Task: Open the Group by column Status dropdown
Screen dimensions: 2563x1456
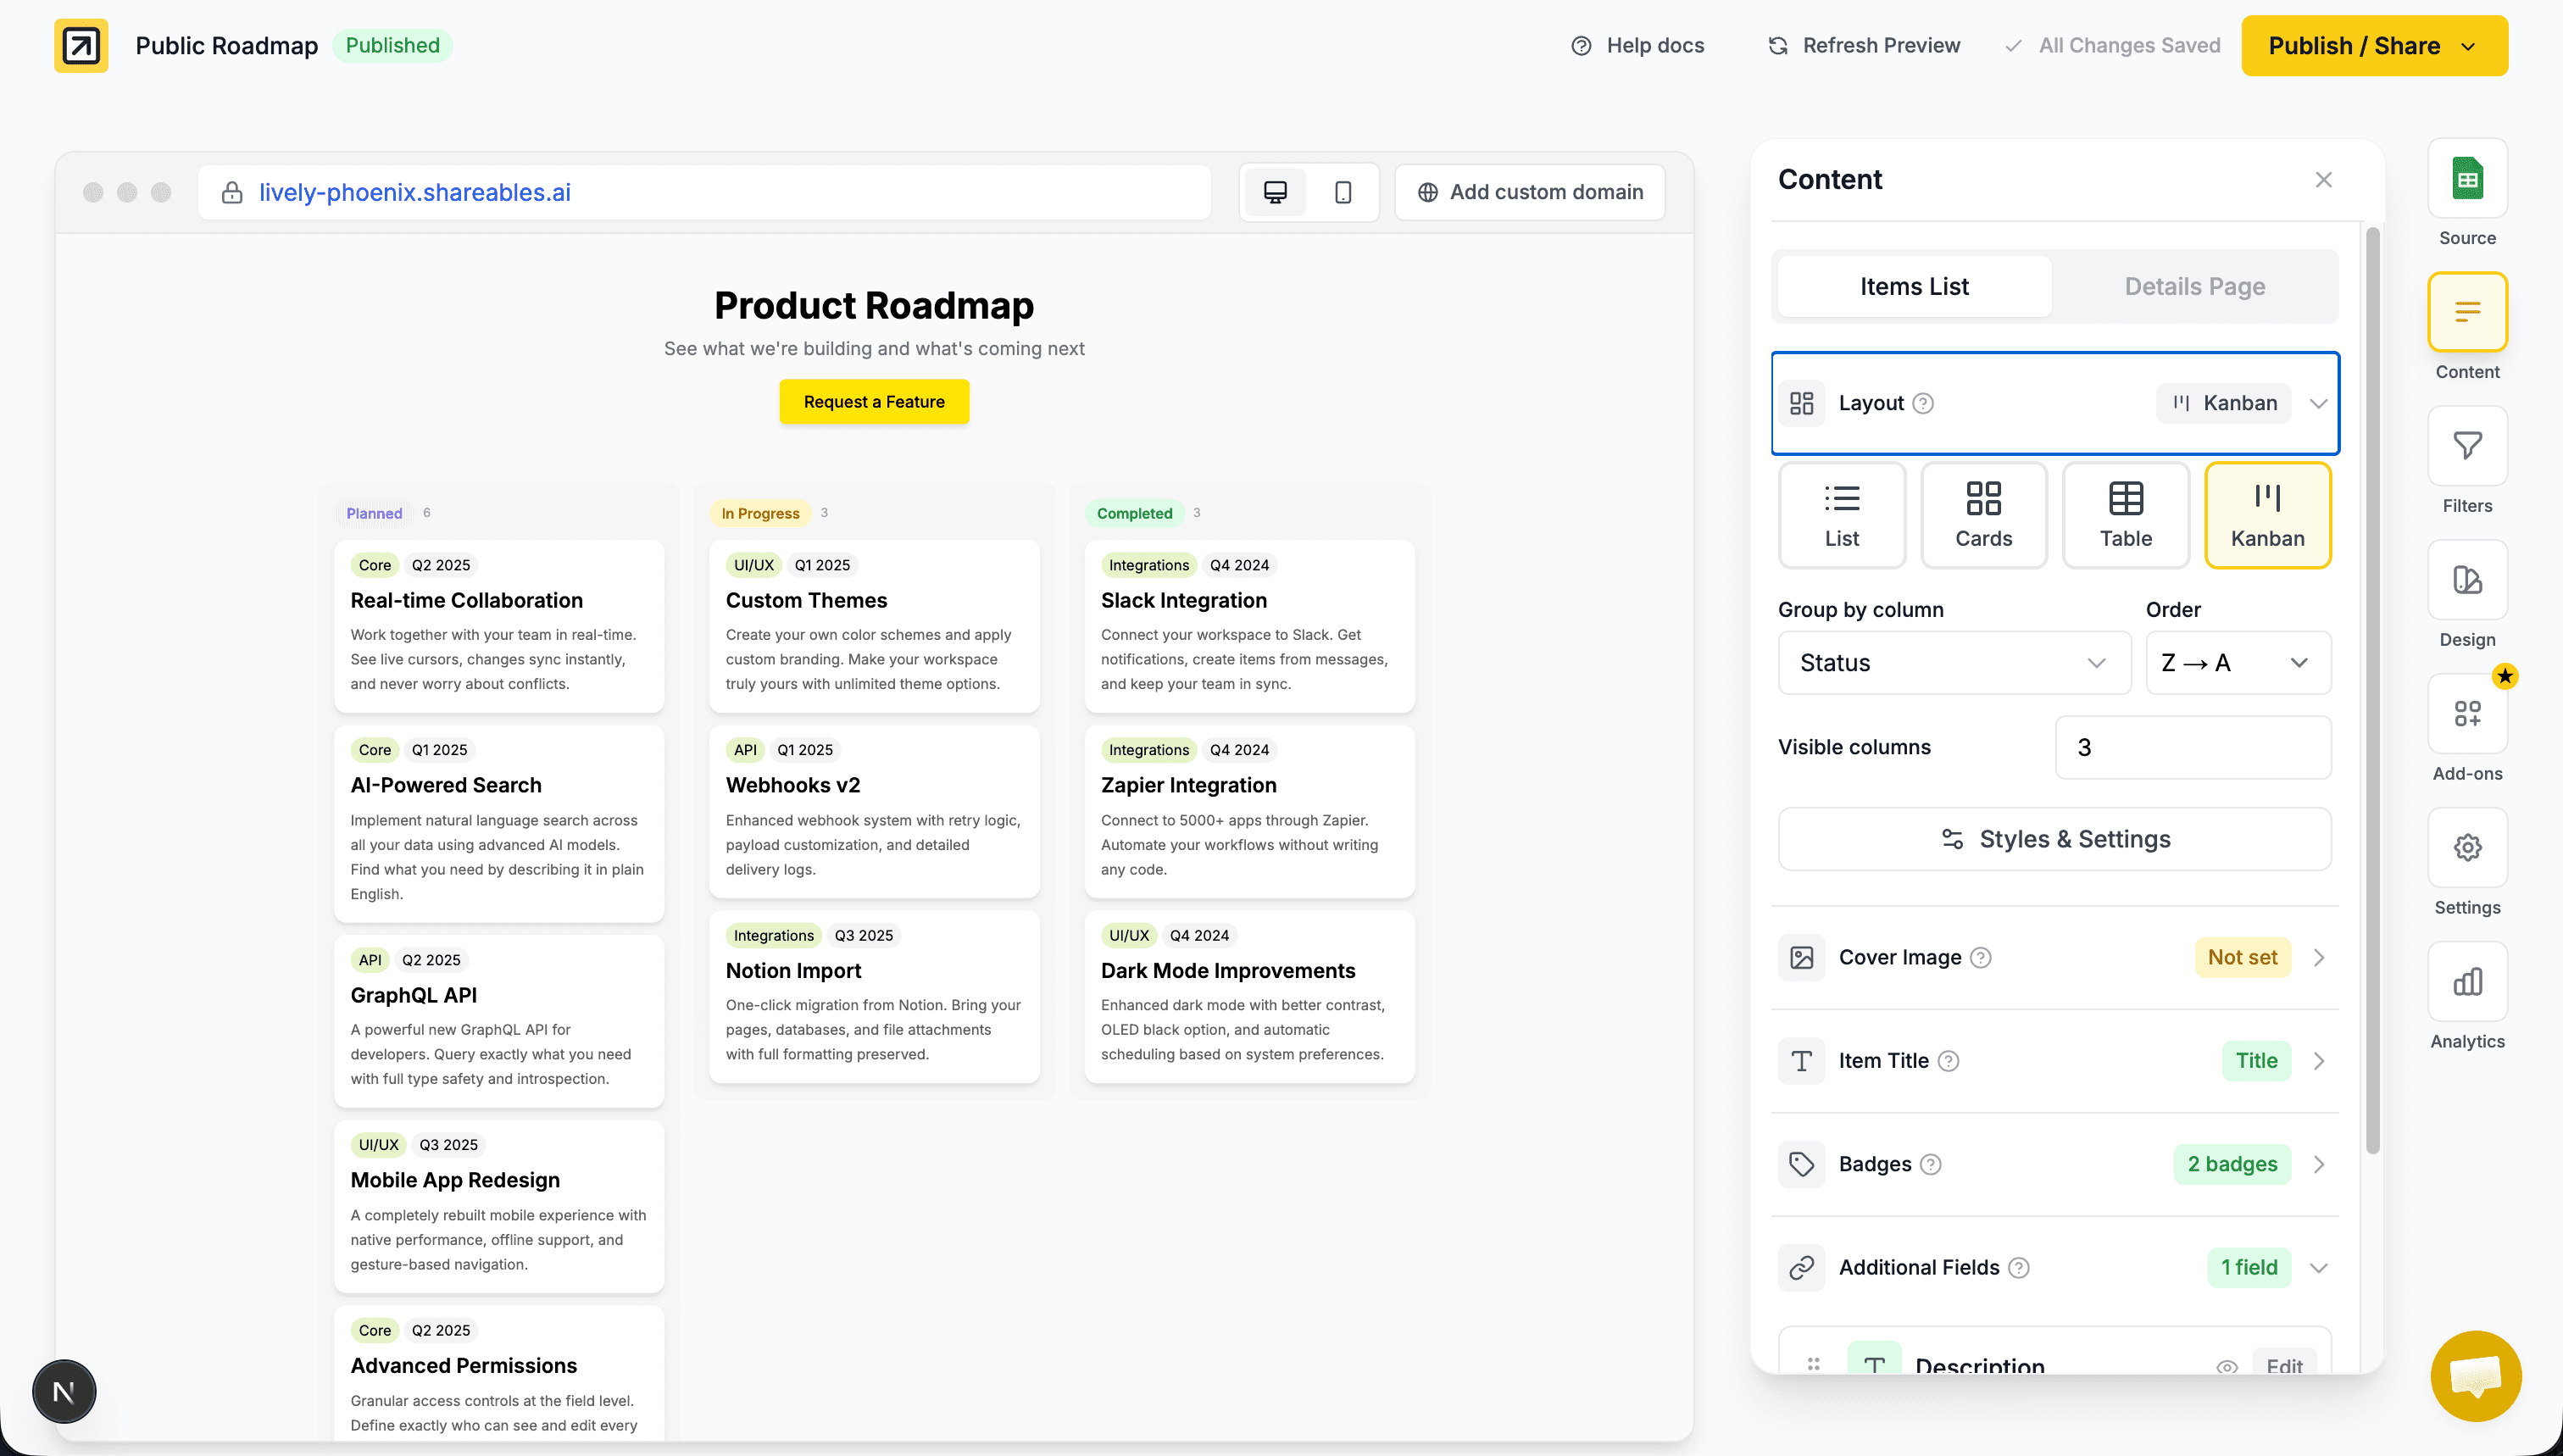Action: tap(1953, 662)
